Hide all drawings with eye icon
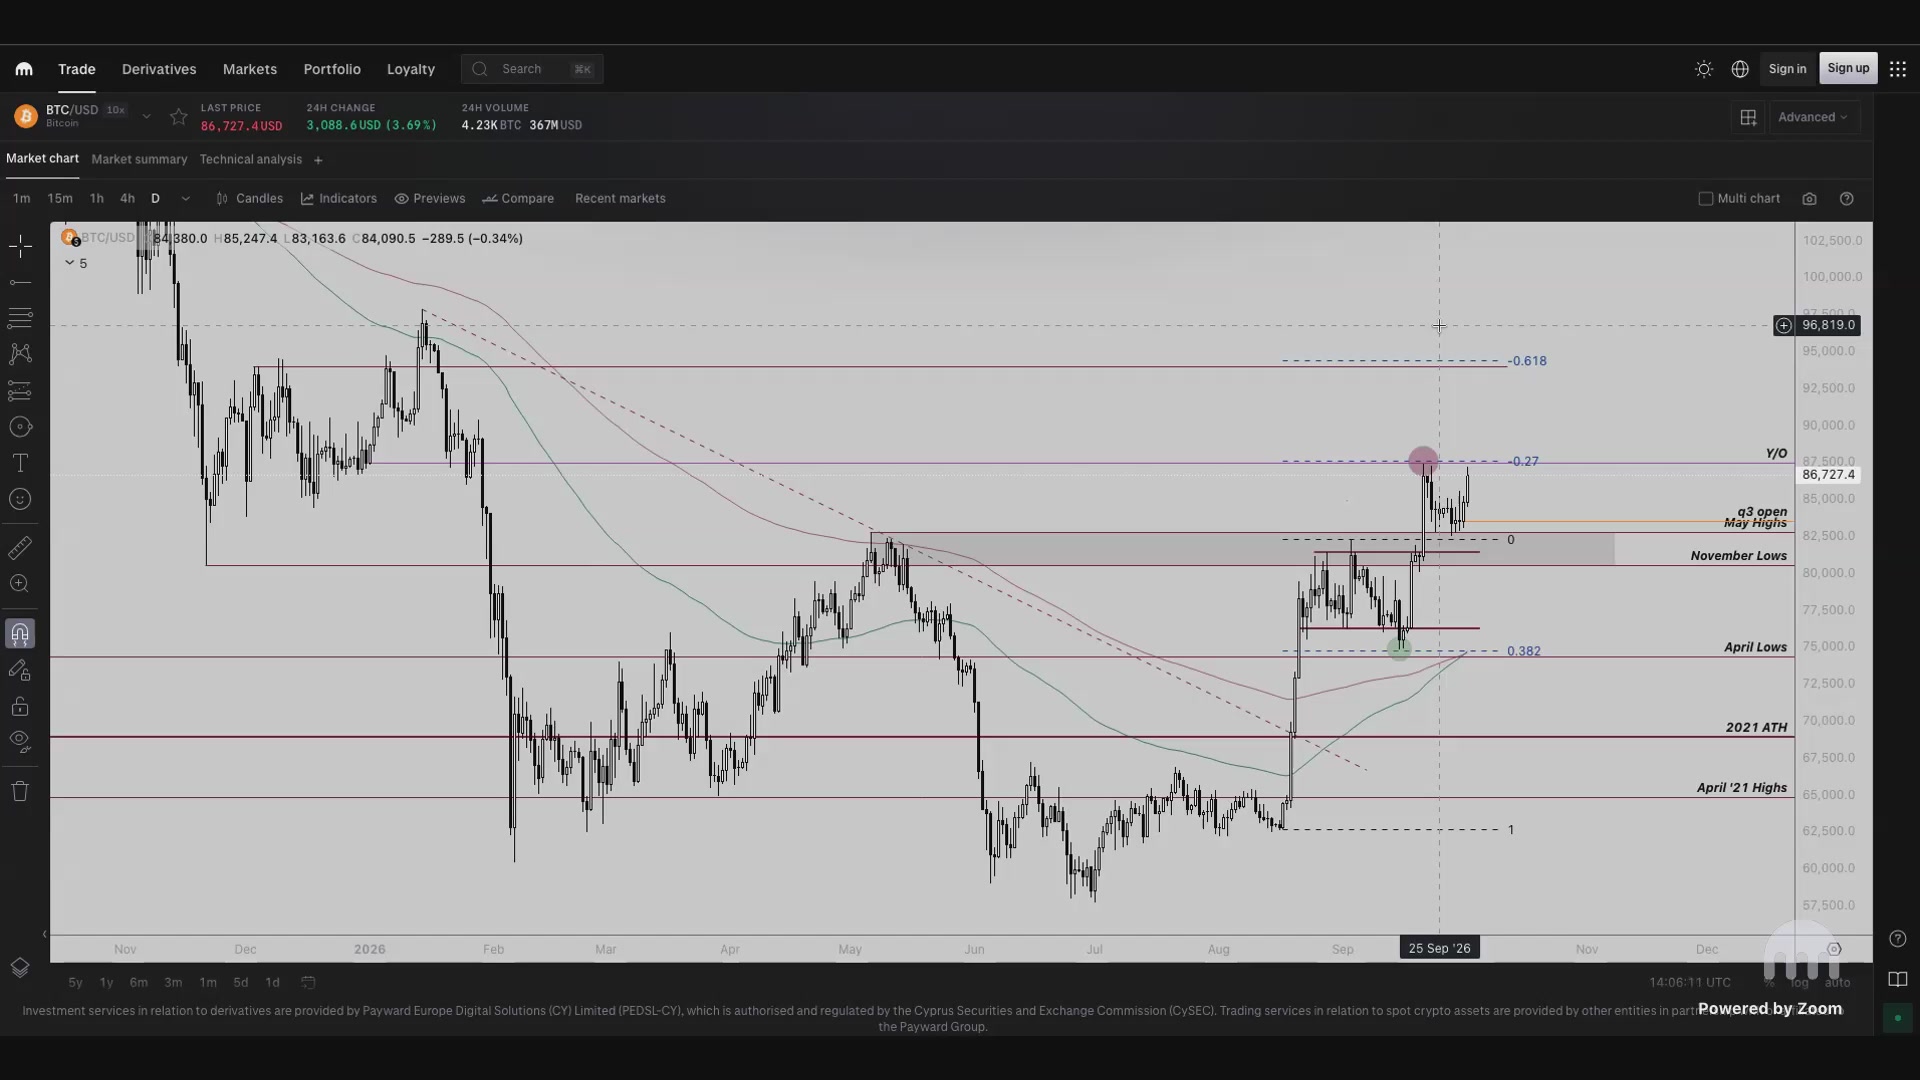This screenshot has width=1920, height=1080. [x=20, y=742]
